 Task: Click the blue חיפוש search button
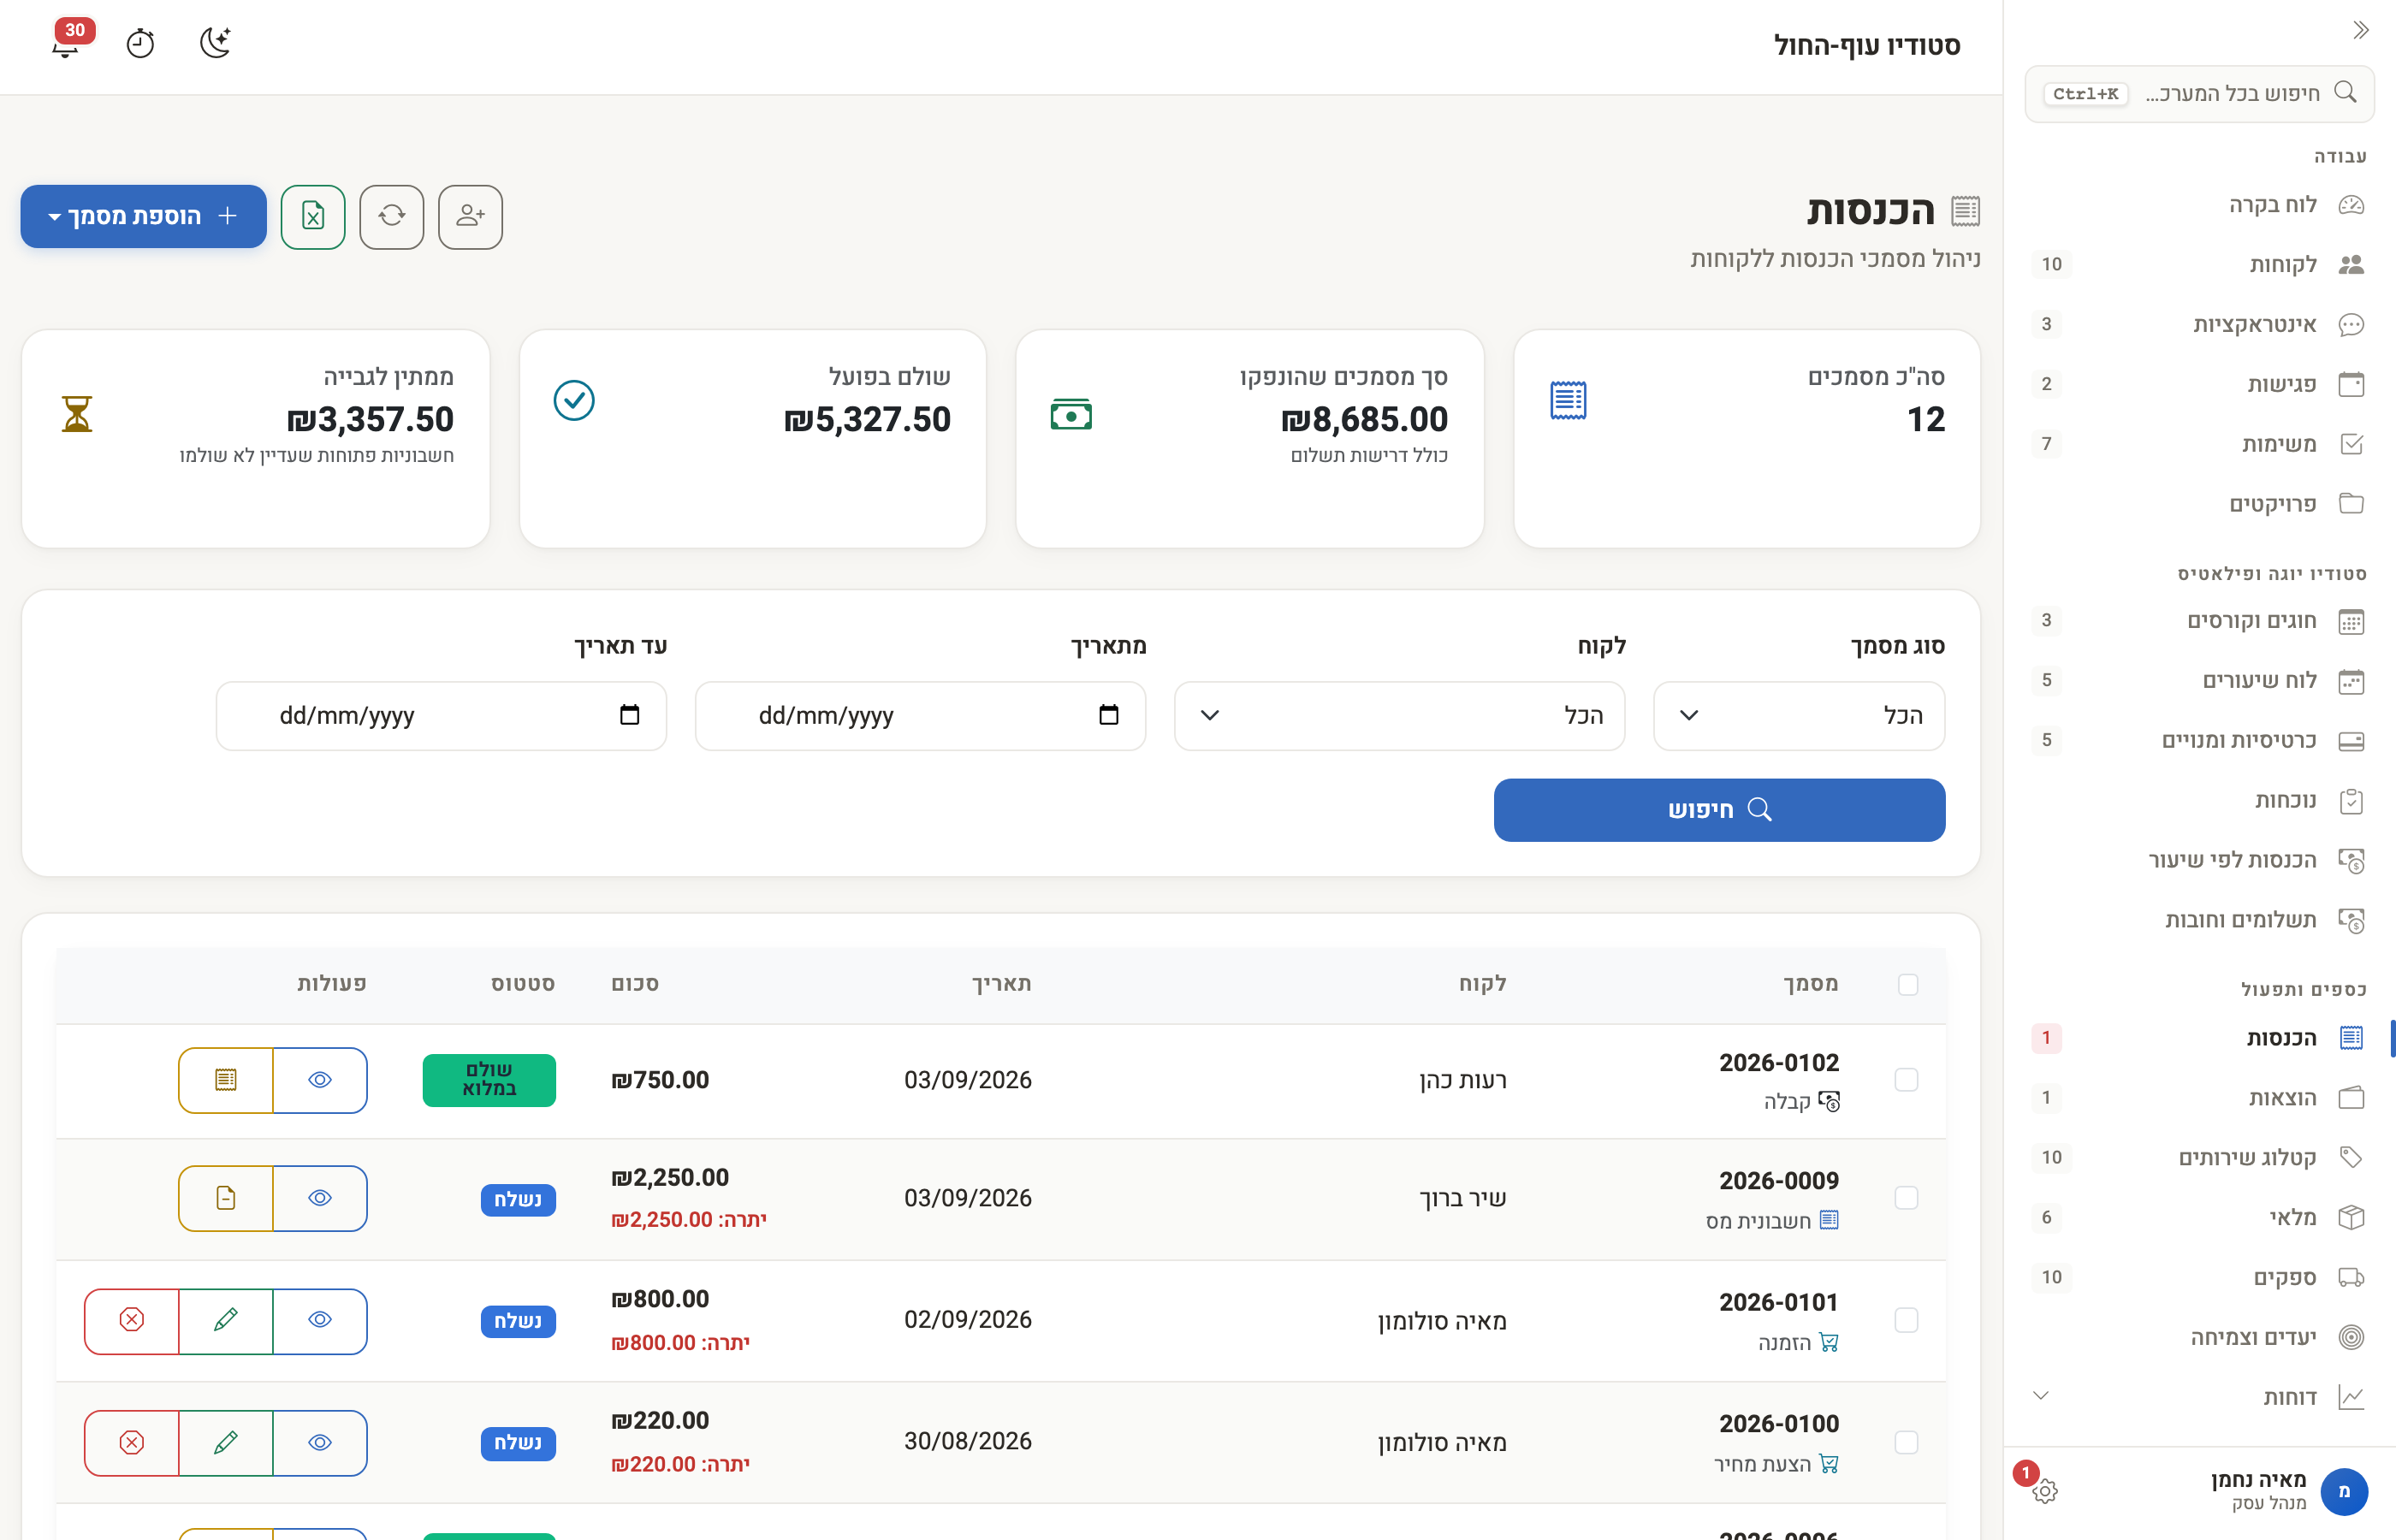1719,810
